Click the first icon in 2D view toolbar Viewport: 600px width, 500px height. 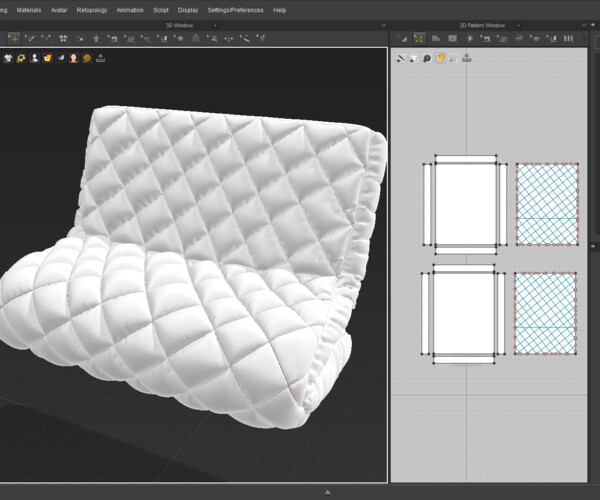pyautogui.click(x=401, y=58)
